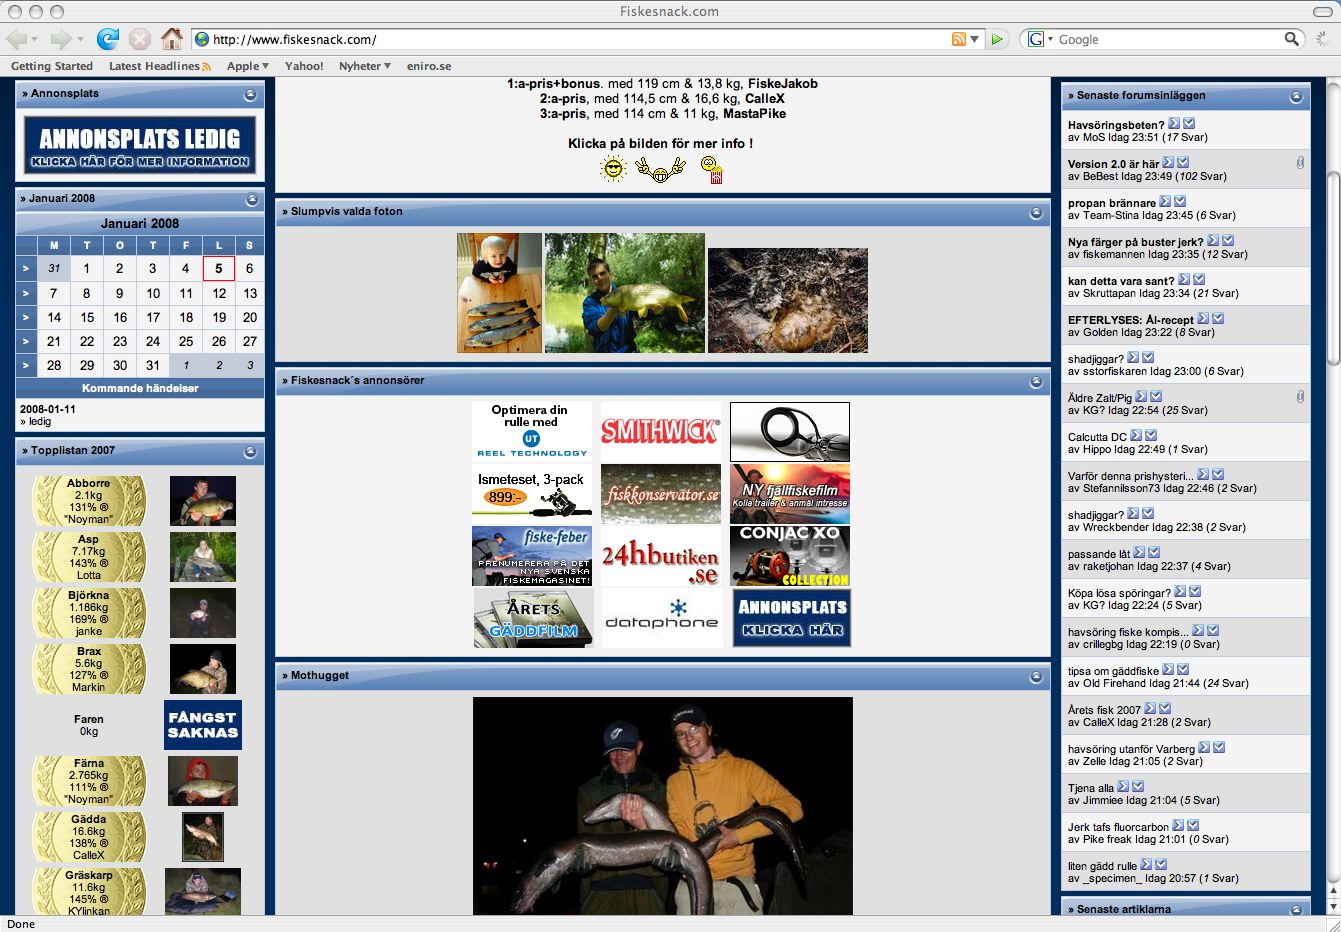Open the propan brännare forum thread
This screenshot has height=932, width=1341.
tap(1111, 203)
